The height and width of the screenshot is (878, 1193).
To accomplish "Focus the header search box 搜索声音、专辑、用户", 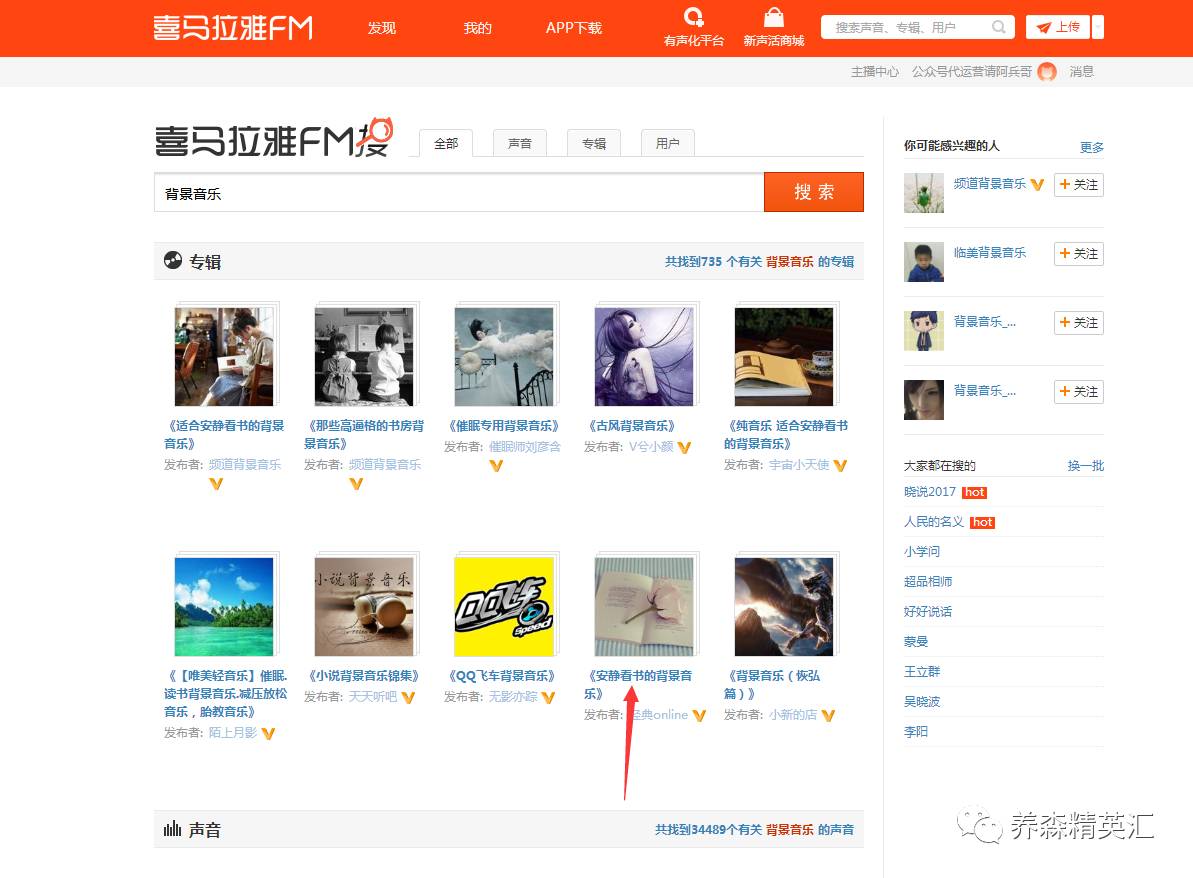I will (918, 27).
